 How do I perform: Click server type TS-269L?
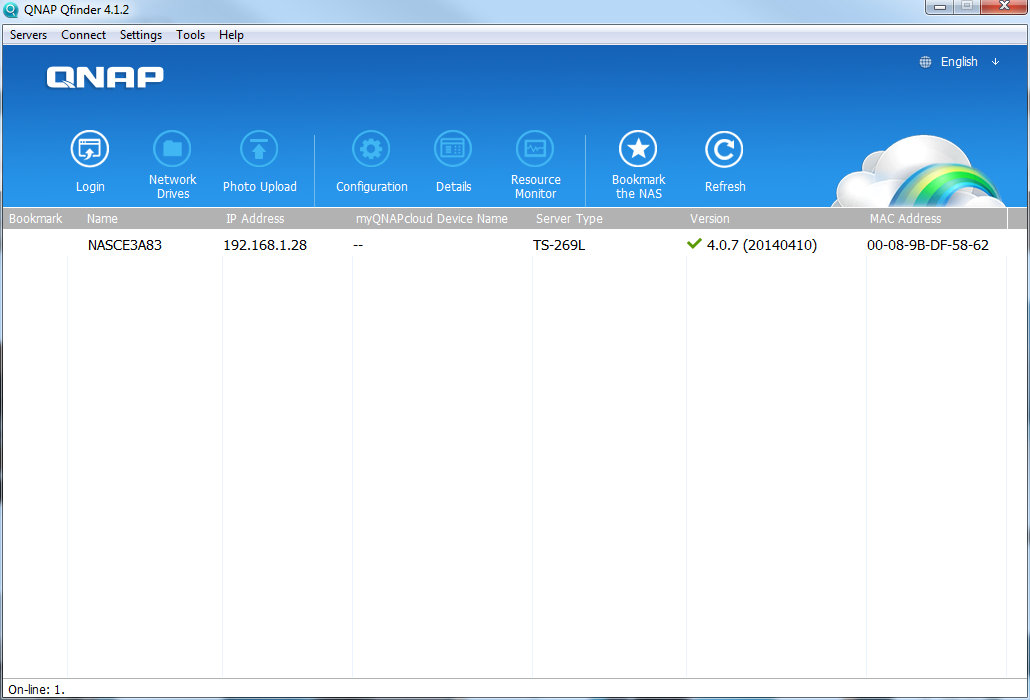tap(559, 245)
